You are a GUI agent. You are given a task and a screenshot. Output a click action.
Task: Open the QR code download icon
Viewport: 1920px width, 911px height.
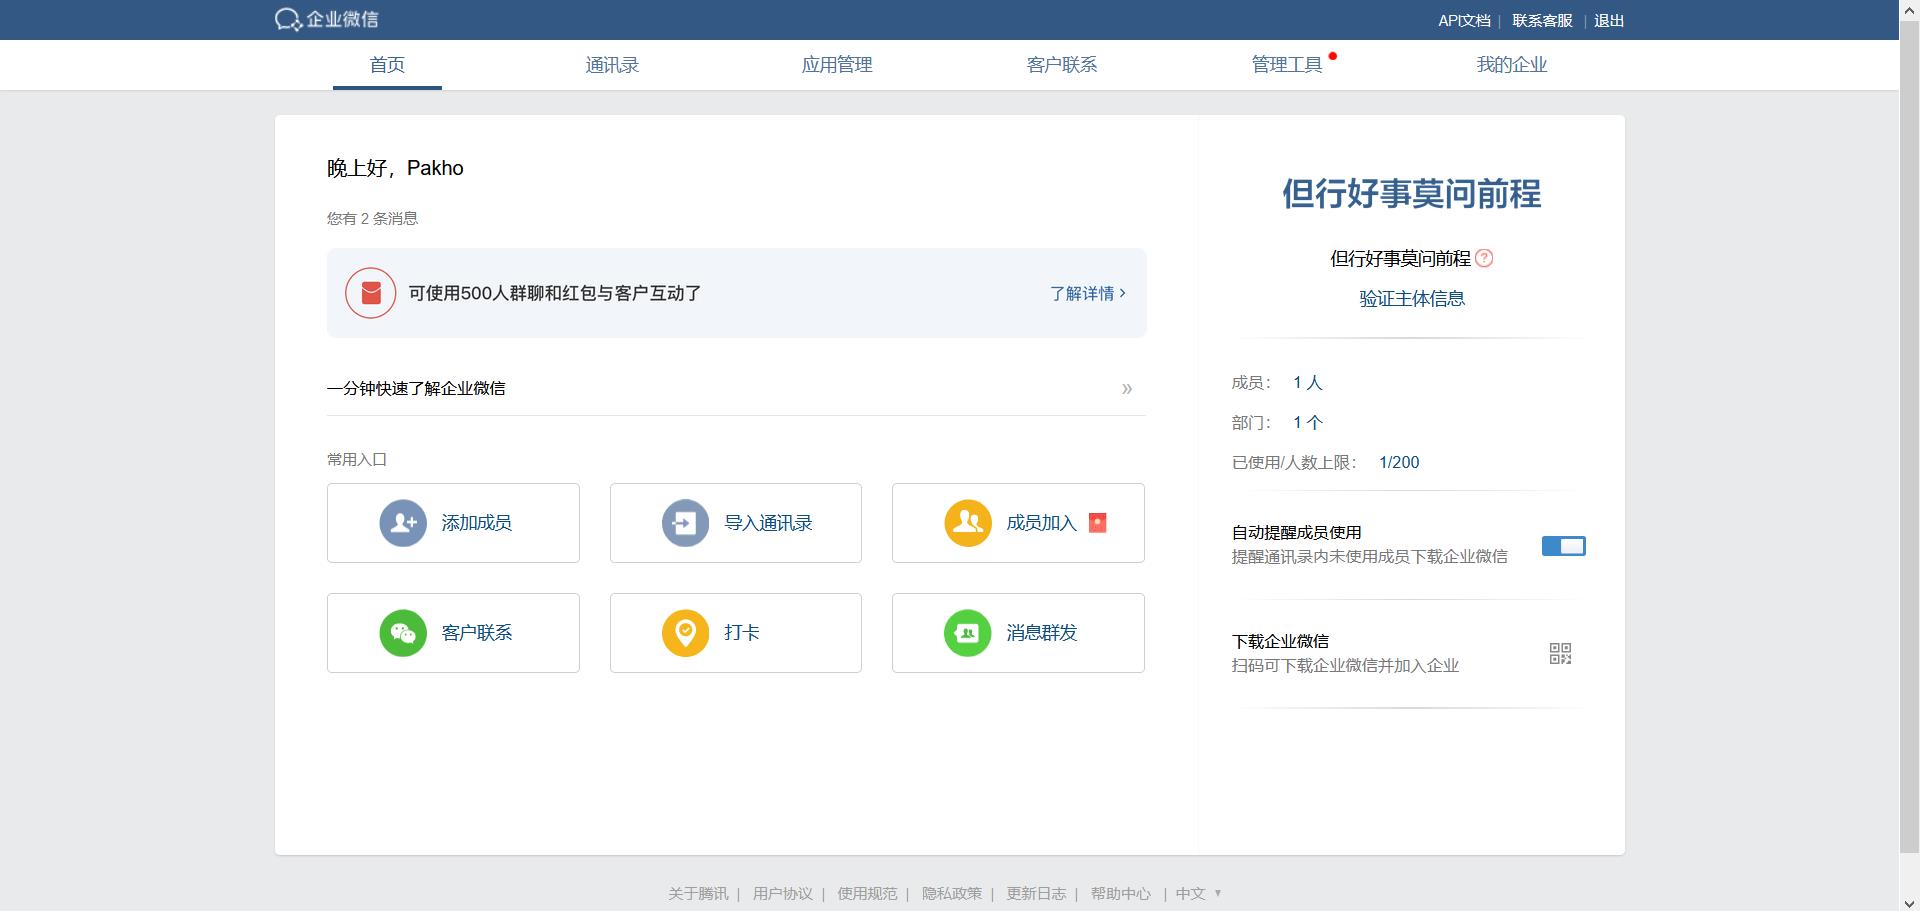[x=1560, y=654]
